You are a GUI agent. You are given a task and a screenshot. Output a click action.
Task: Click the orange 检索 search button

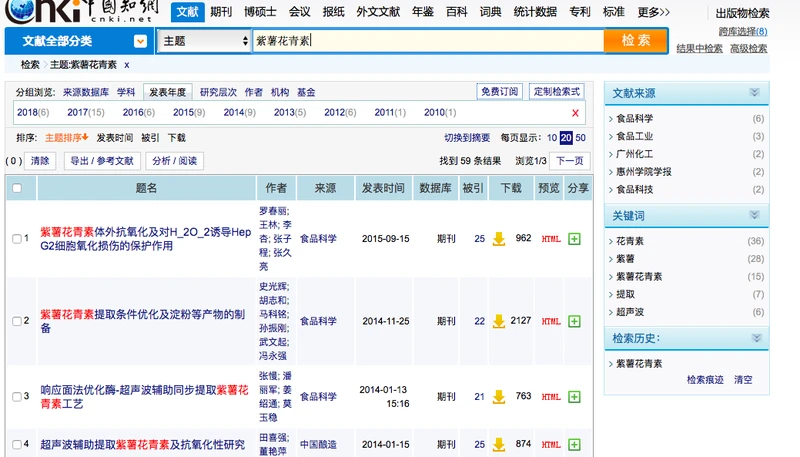coord(636,40)
